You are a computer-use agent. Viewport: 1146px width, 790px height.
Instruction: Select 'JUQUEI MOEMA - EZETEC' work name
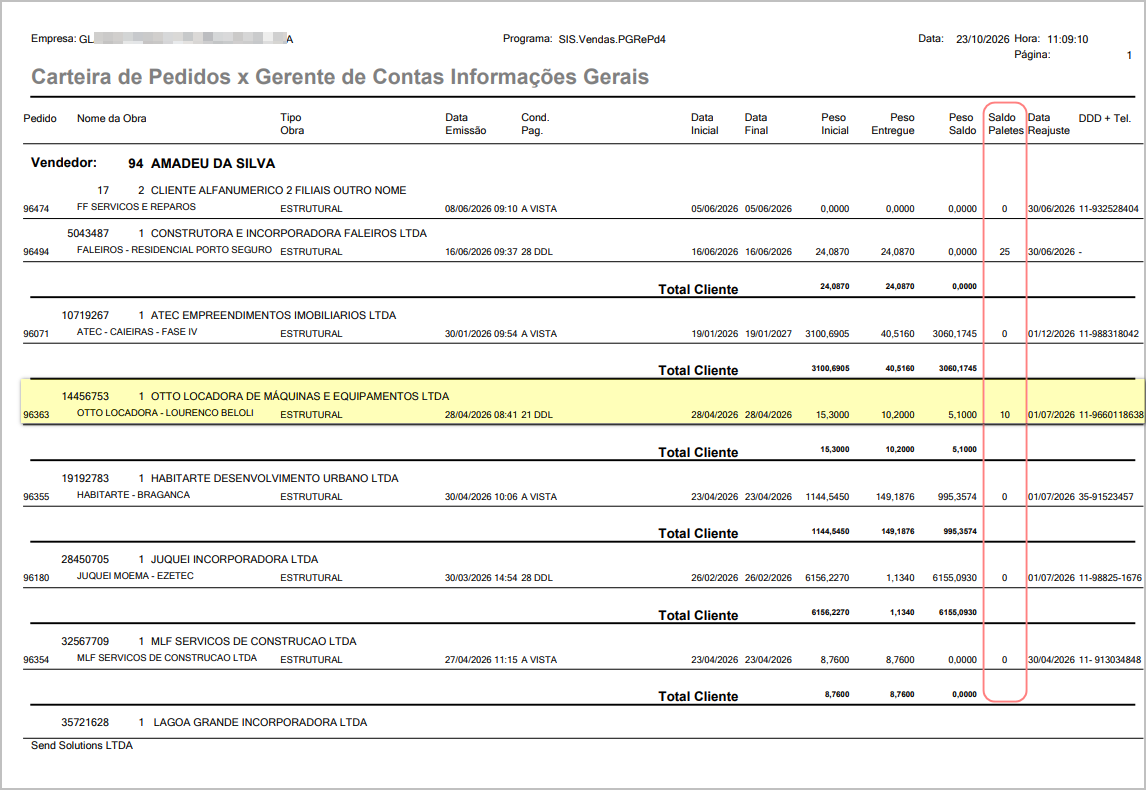[x=135, y=576]
